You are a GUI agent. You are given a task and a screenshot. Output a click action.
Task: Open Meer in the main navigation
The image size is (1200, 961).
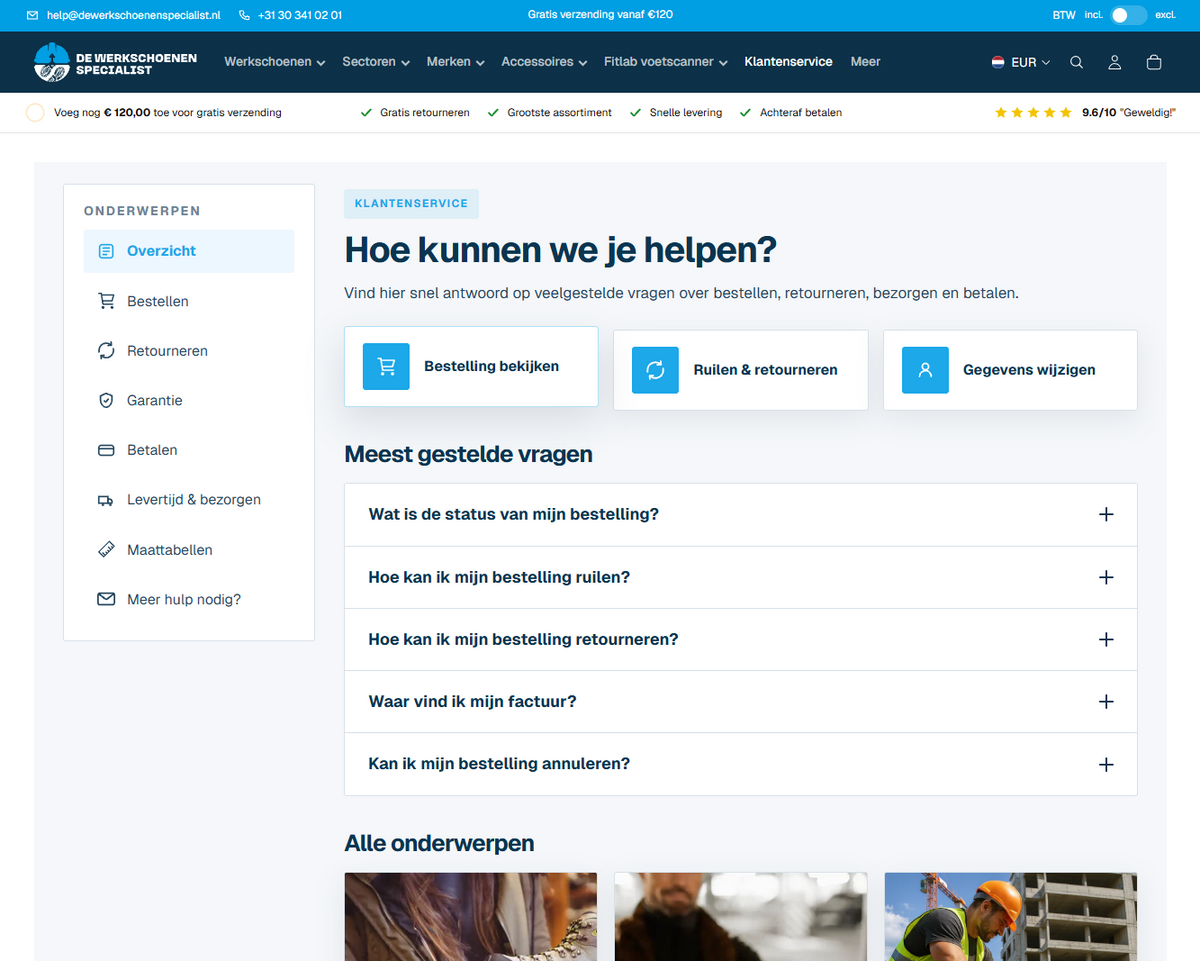(865, 62)
